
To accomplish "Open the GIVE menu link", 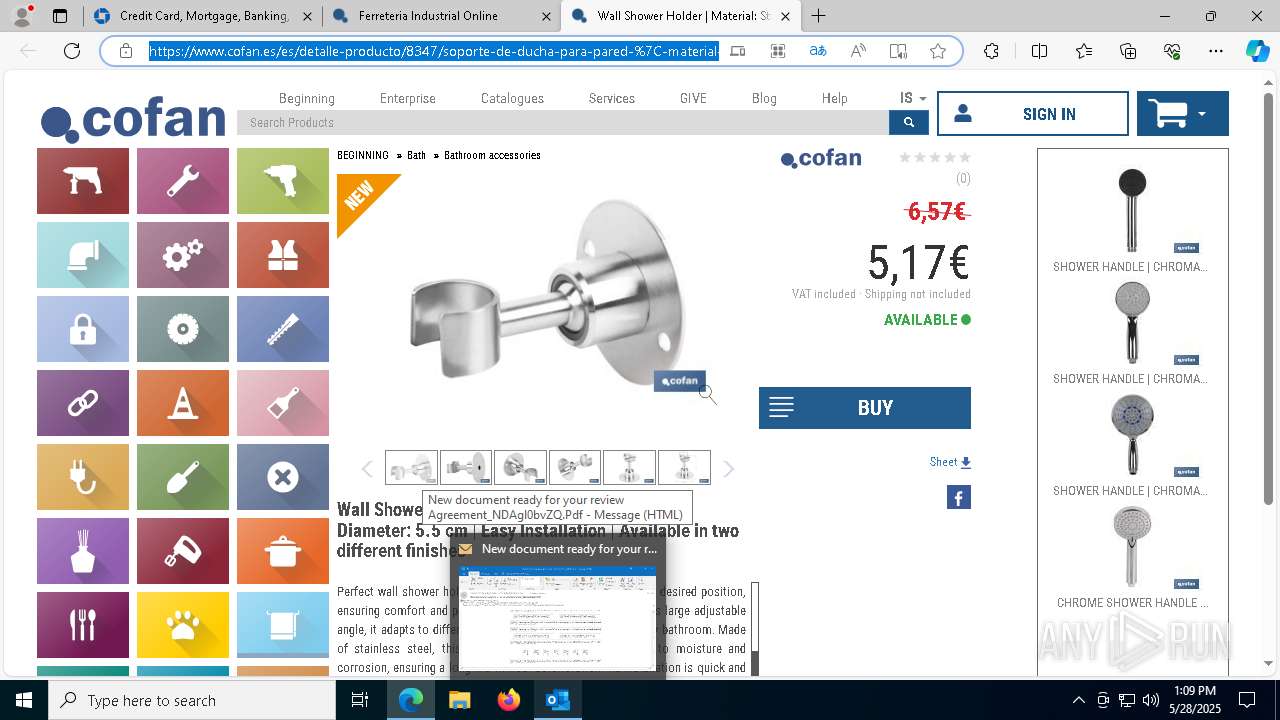I will 693,98.
